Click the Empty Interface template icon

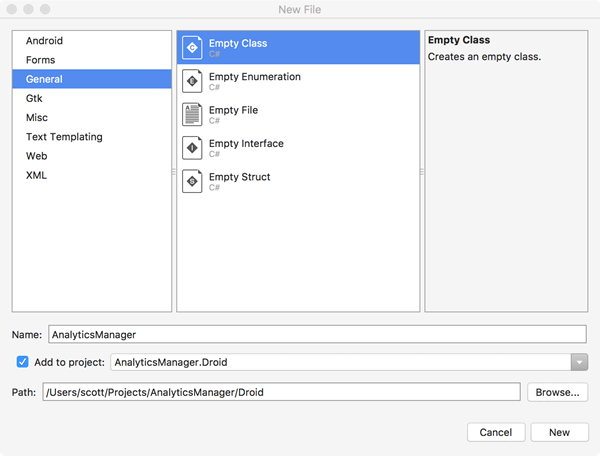click(x=193, y=149)
